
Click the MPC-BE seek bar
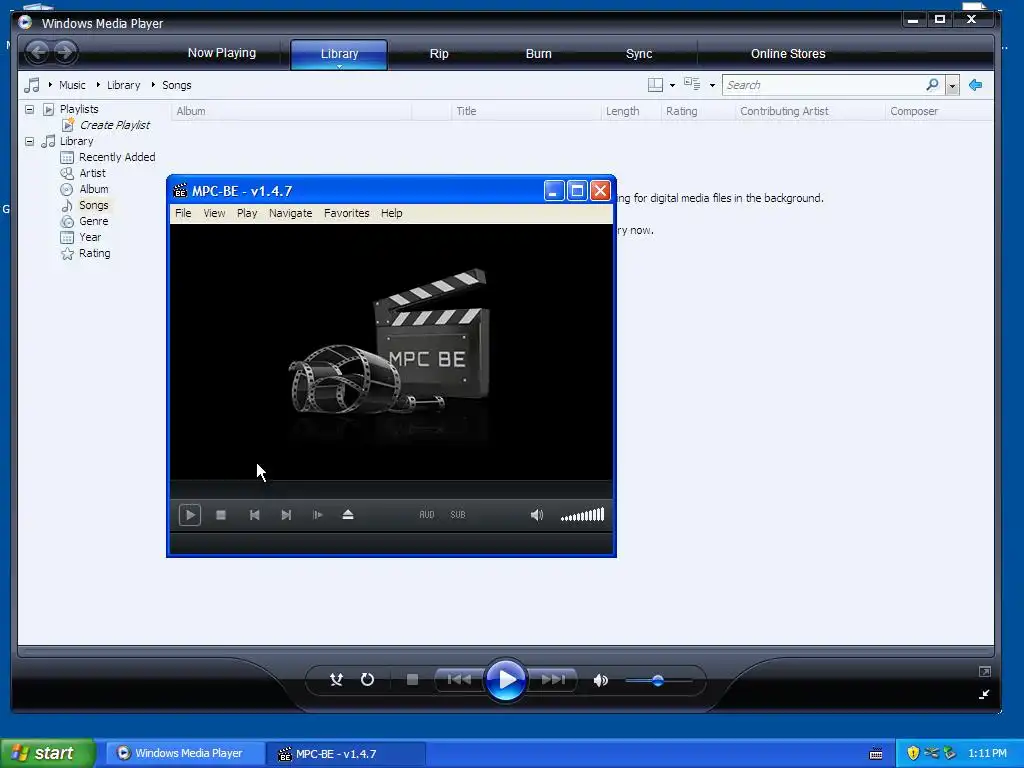point(391,488)
